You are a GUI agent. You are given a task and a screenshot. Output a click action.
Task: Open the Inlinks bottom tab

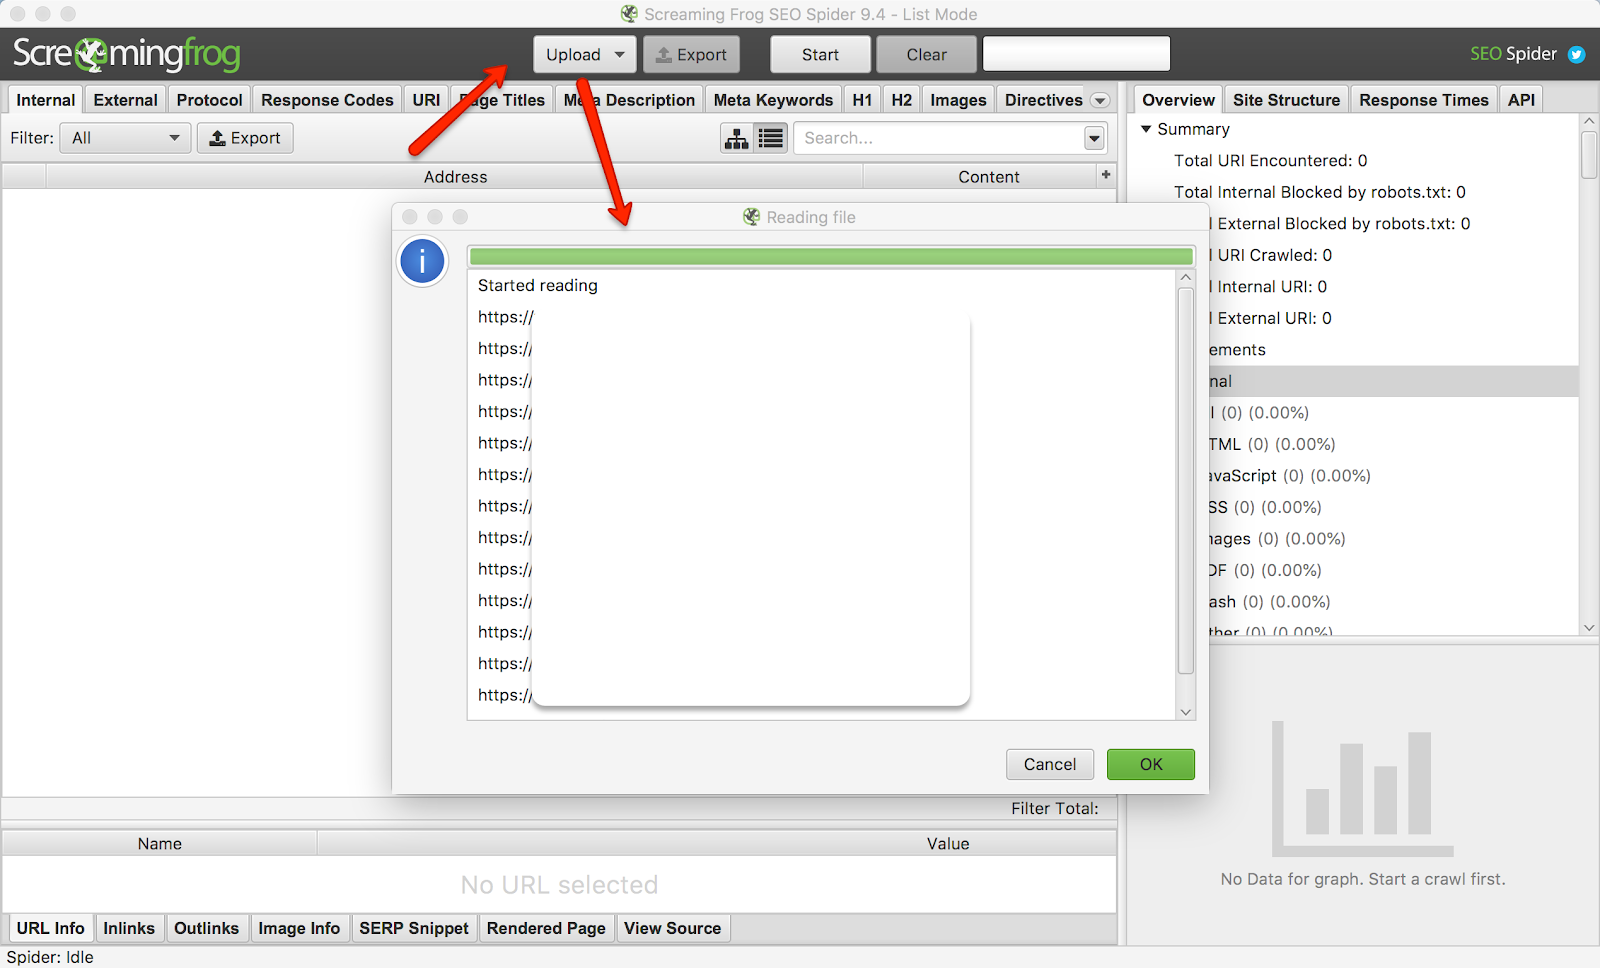[x=129, y=928]
